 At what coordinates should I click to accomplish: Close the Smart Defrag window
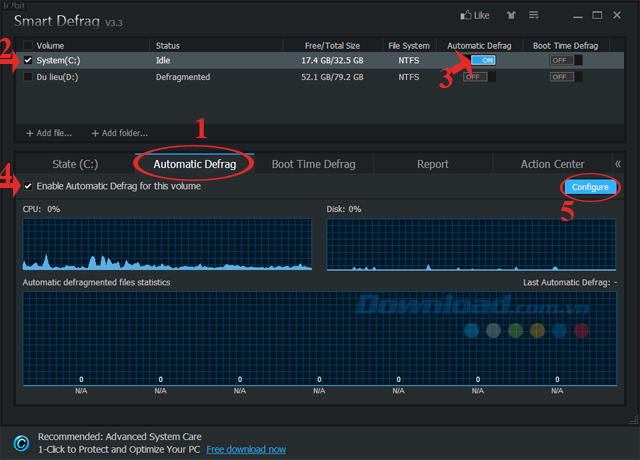pyautogui.click(x=619, y=16)
